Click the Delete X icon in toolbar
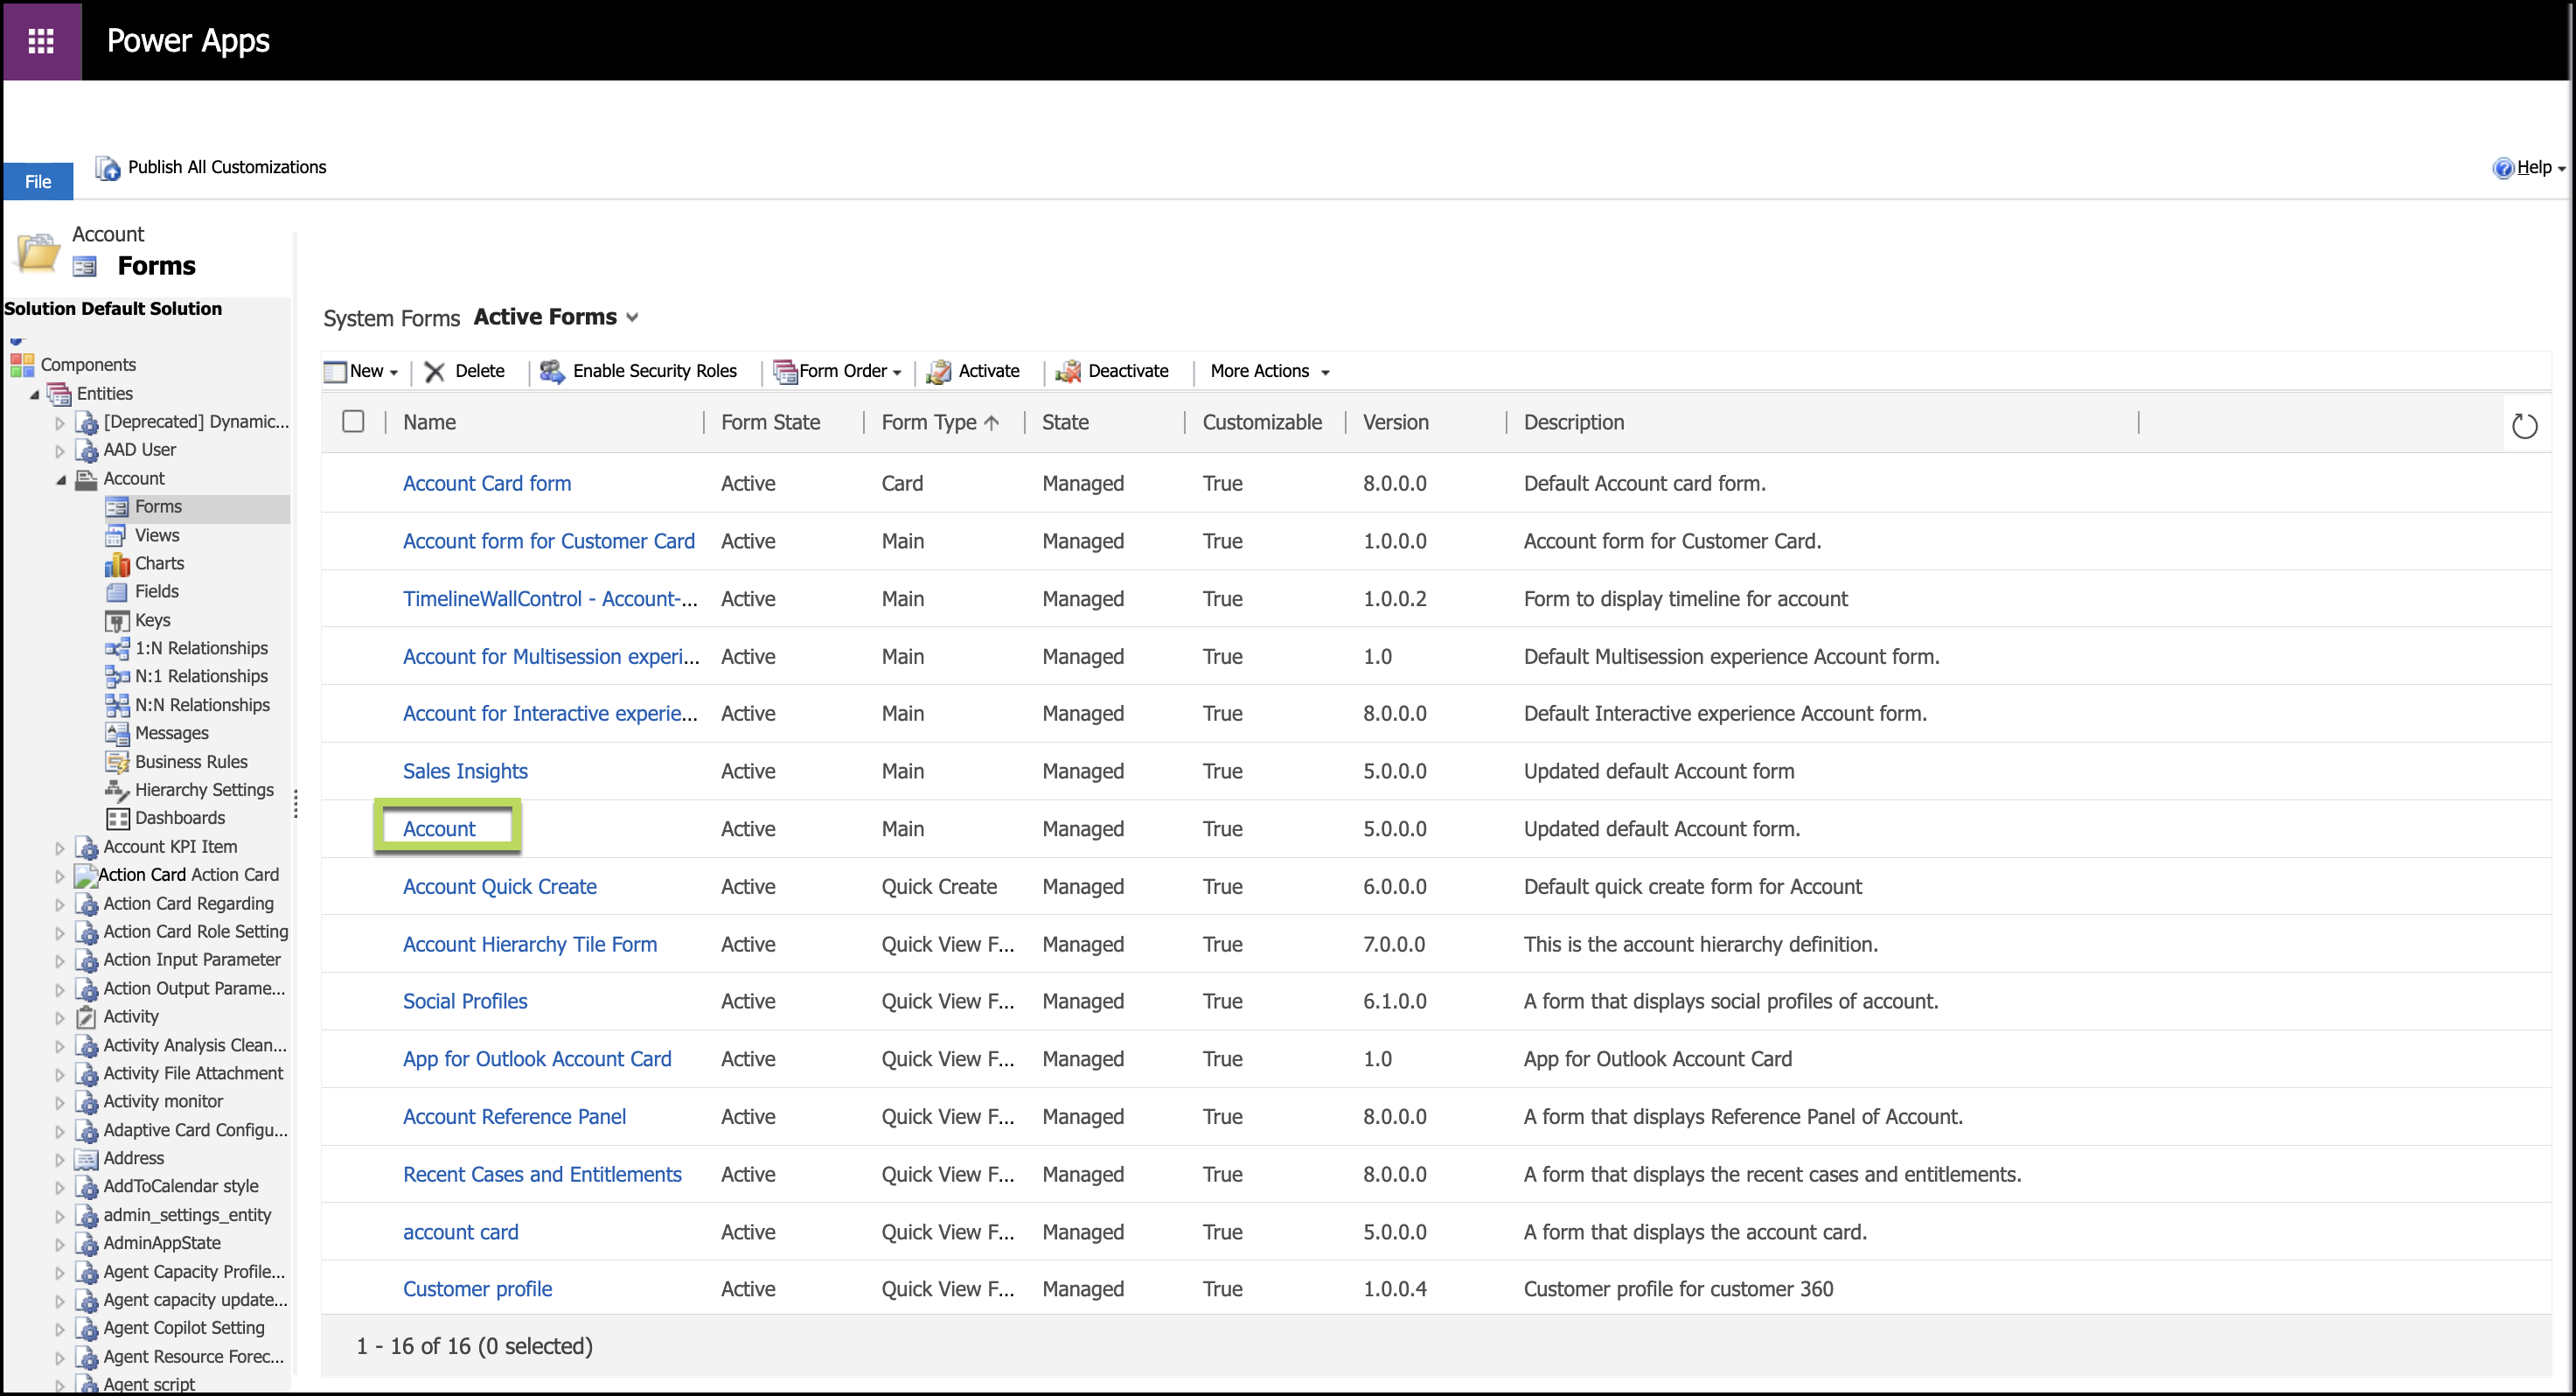The image size is (2576, 1396). (x=434, y=371)
